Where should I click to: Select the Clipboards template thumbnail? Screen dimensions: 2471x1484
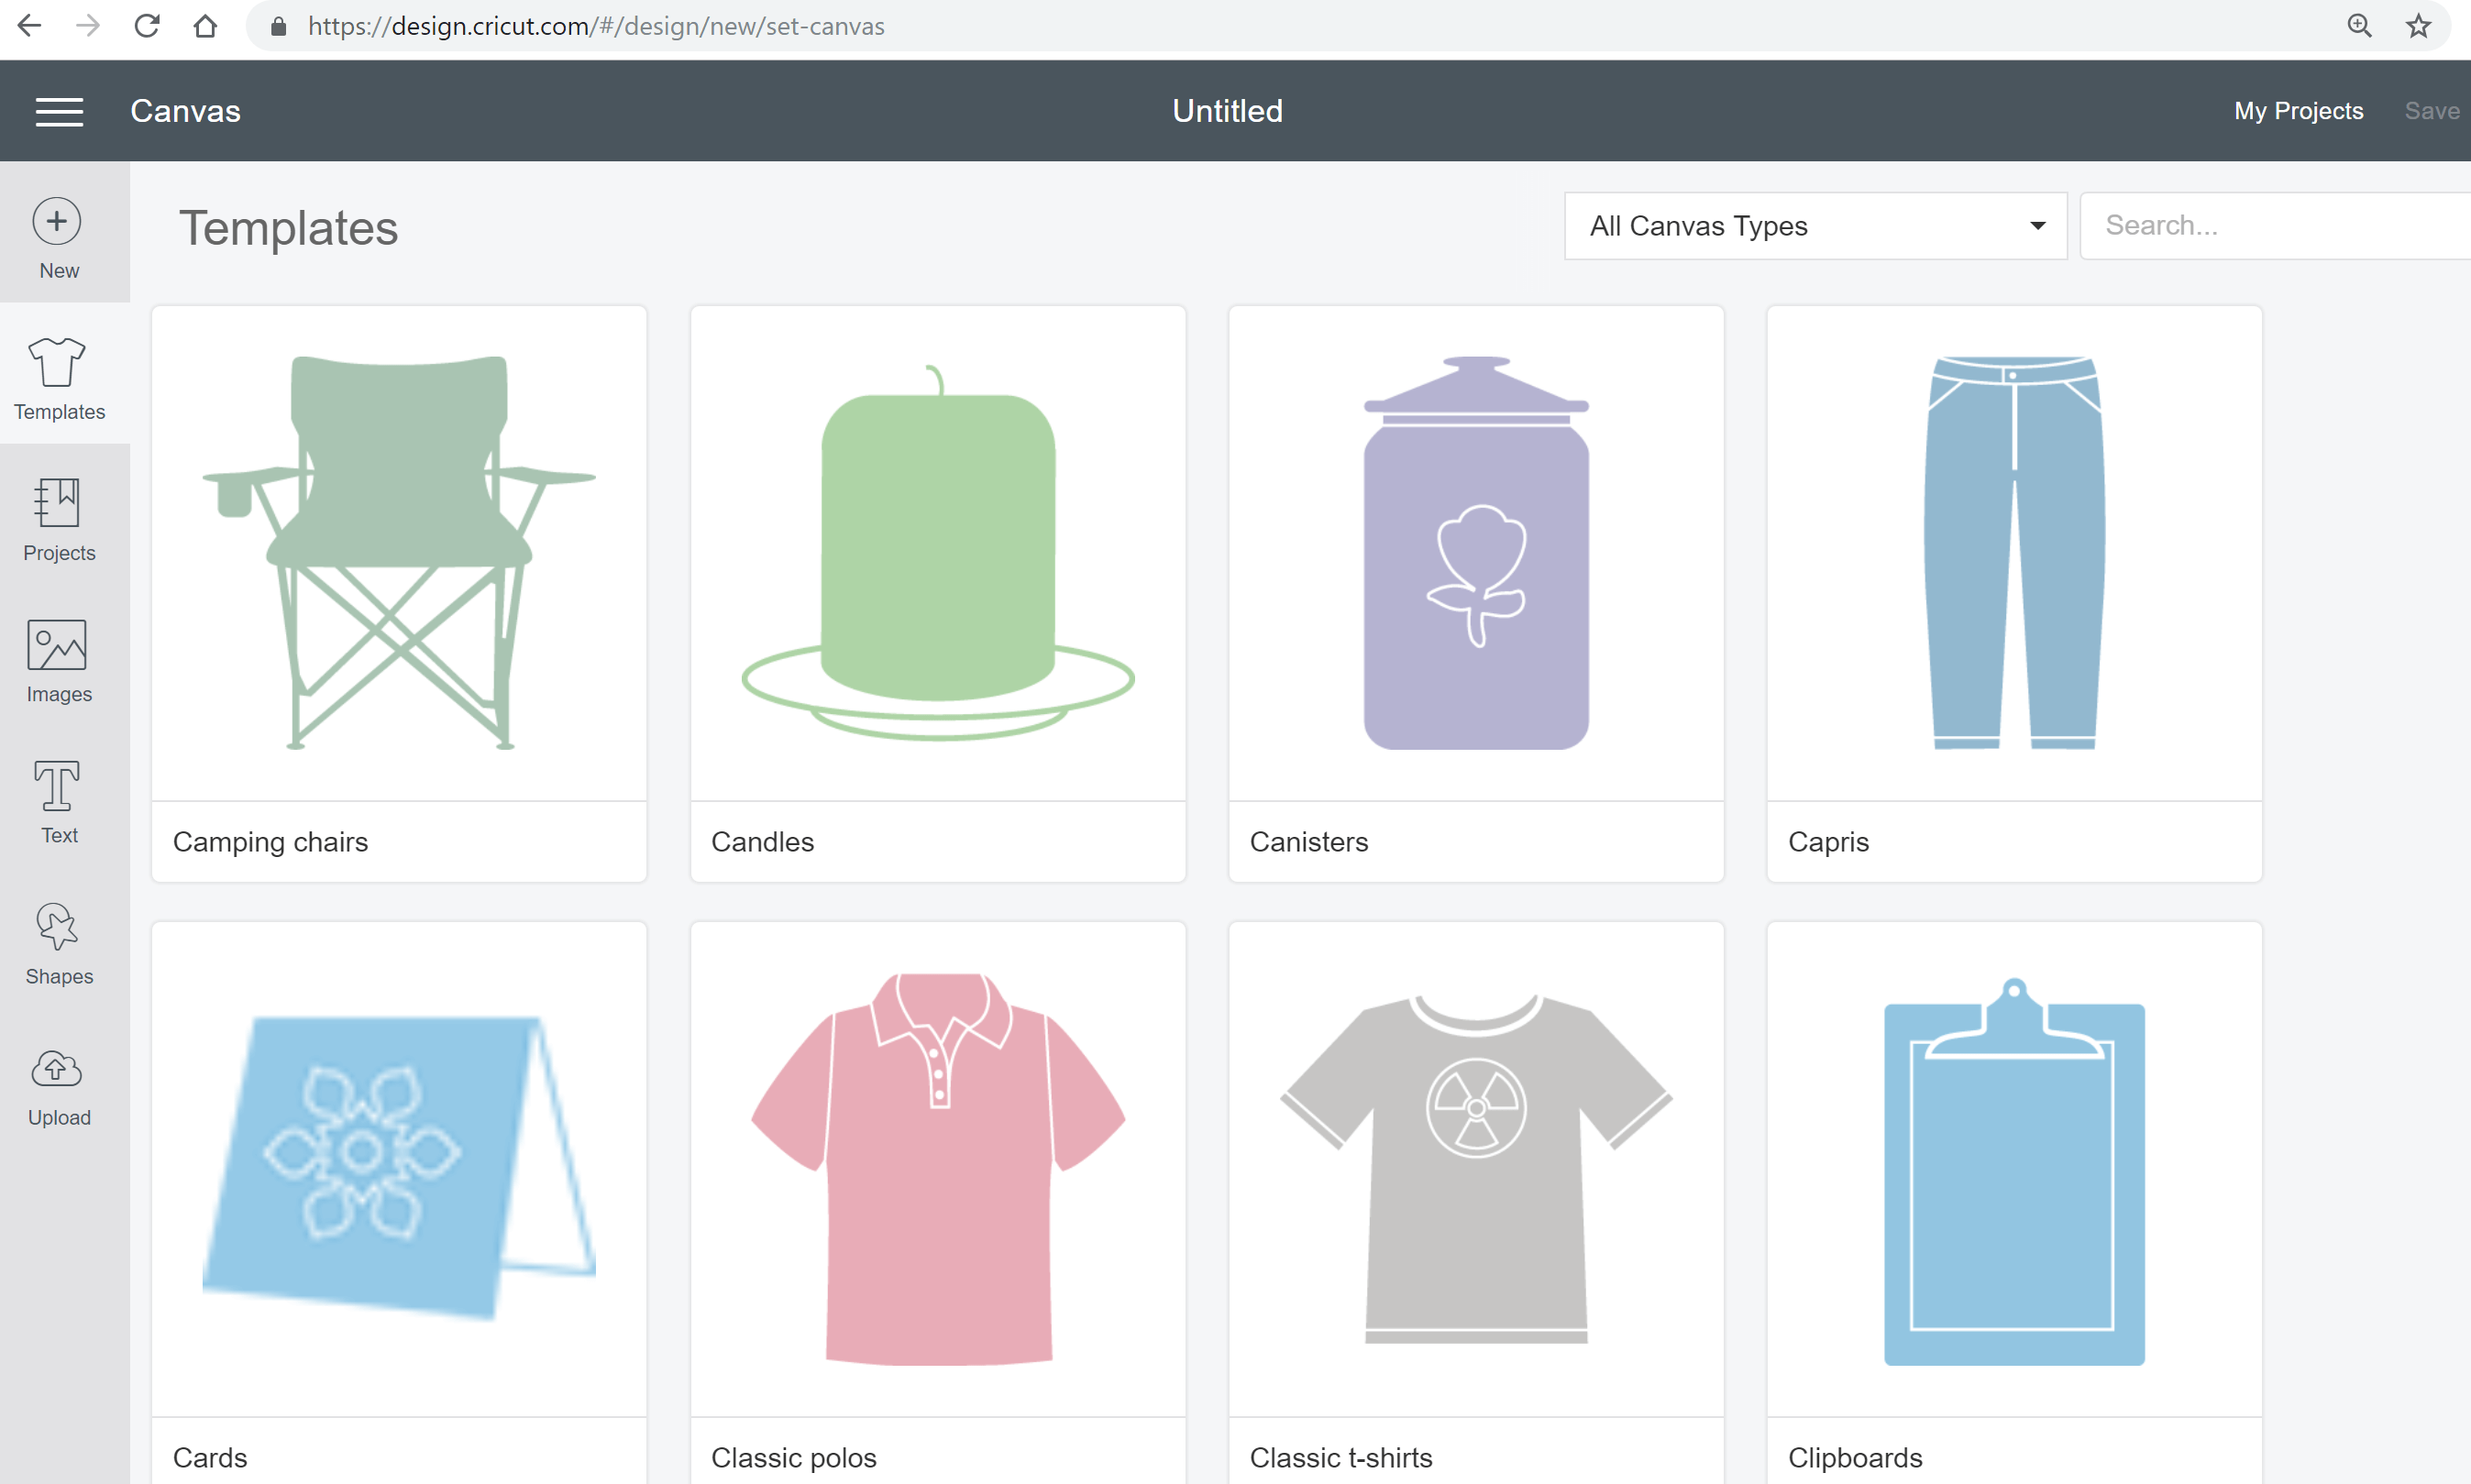(2014, 1169)
